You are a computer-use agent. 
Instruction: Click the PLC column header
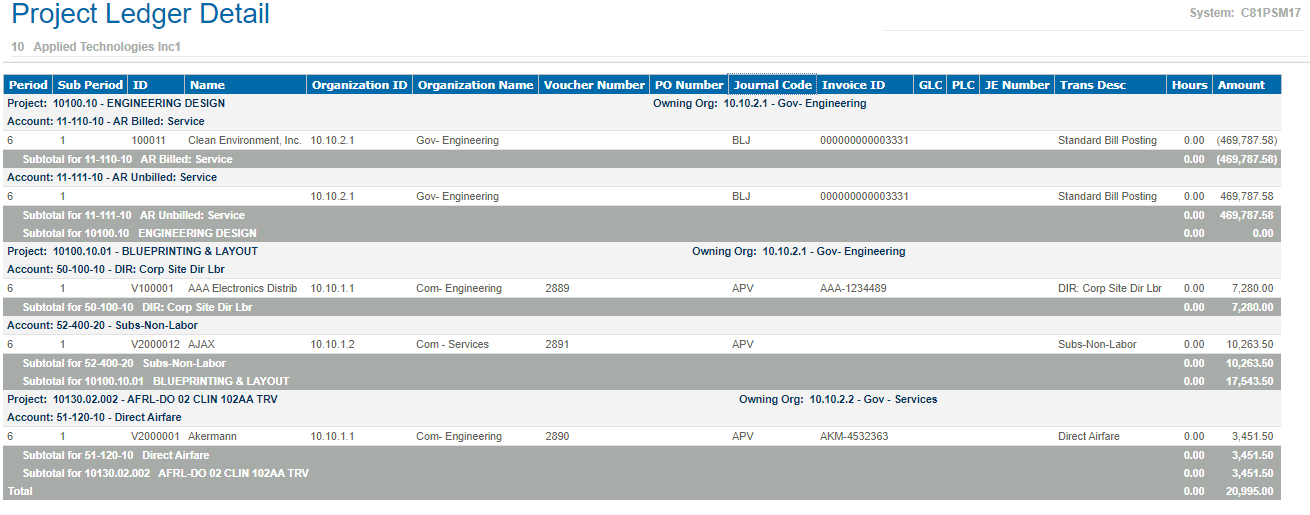[x=963, y=85]
